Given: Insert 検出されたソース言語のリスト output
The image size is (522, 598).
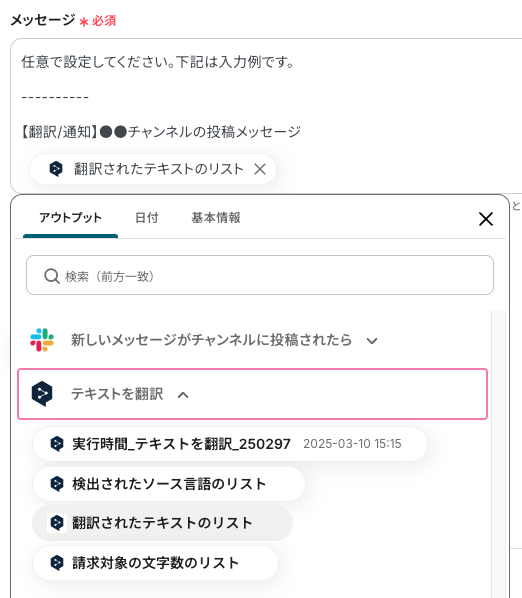Looking at the screenshot, I should [169, 484].
